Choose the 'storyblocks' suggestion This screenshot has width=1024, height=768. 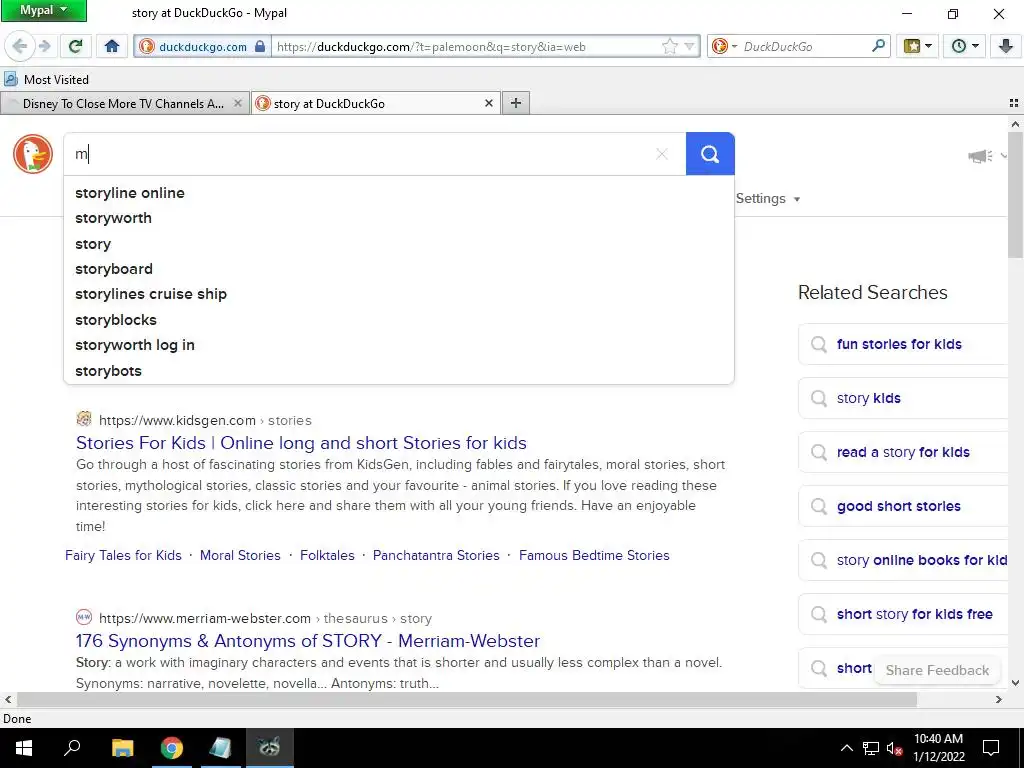tap(398, 320)
